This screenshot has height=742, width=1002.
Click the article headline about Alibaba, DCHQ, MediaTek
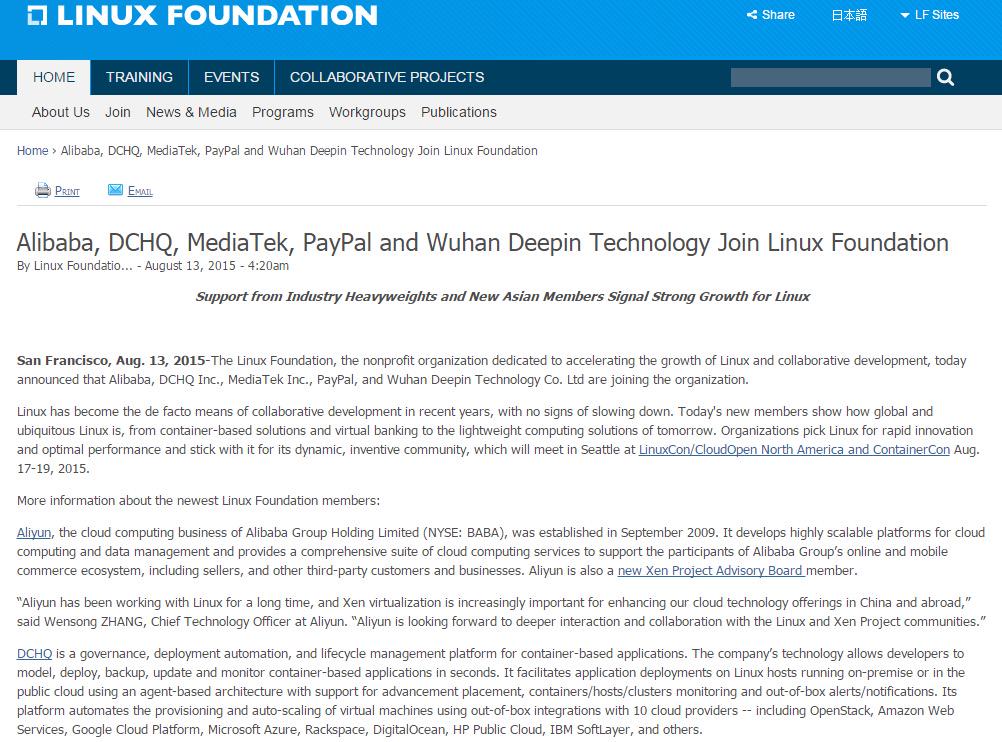point(482,243)
